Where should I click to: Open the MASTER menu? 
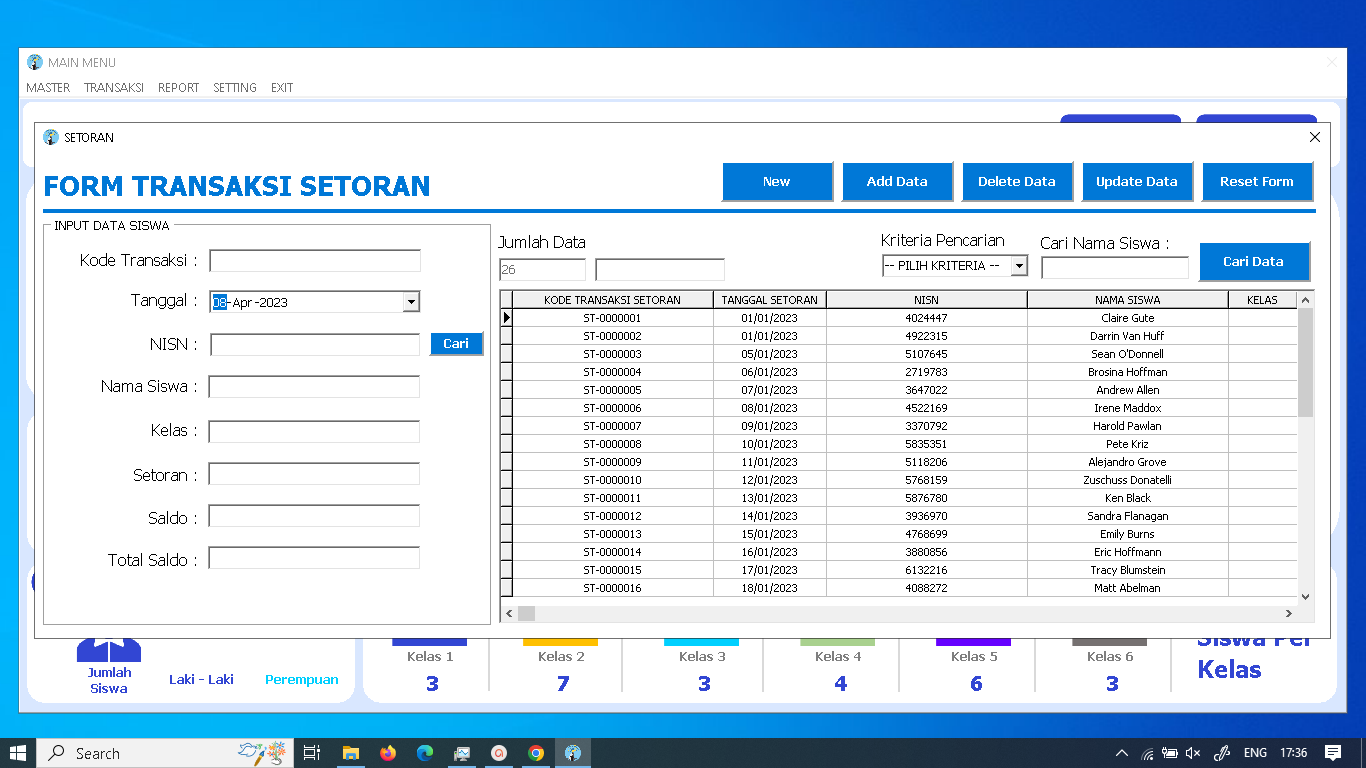pyautogui.click(x=48, y=88)
